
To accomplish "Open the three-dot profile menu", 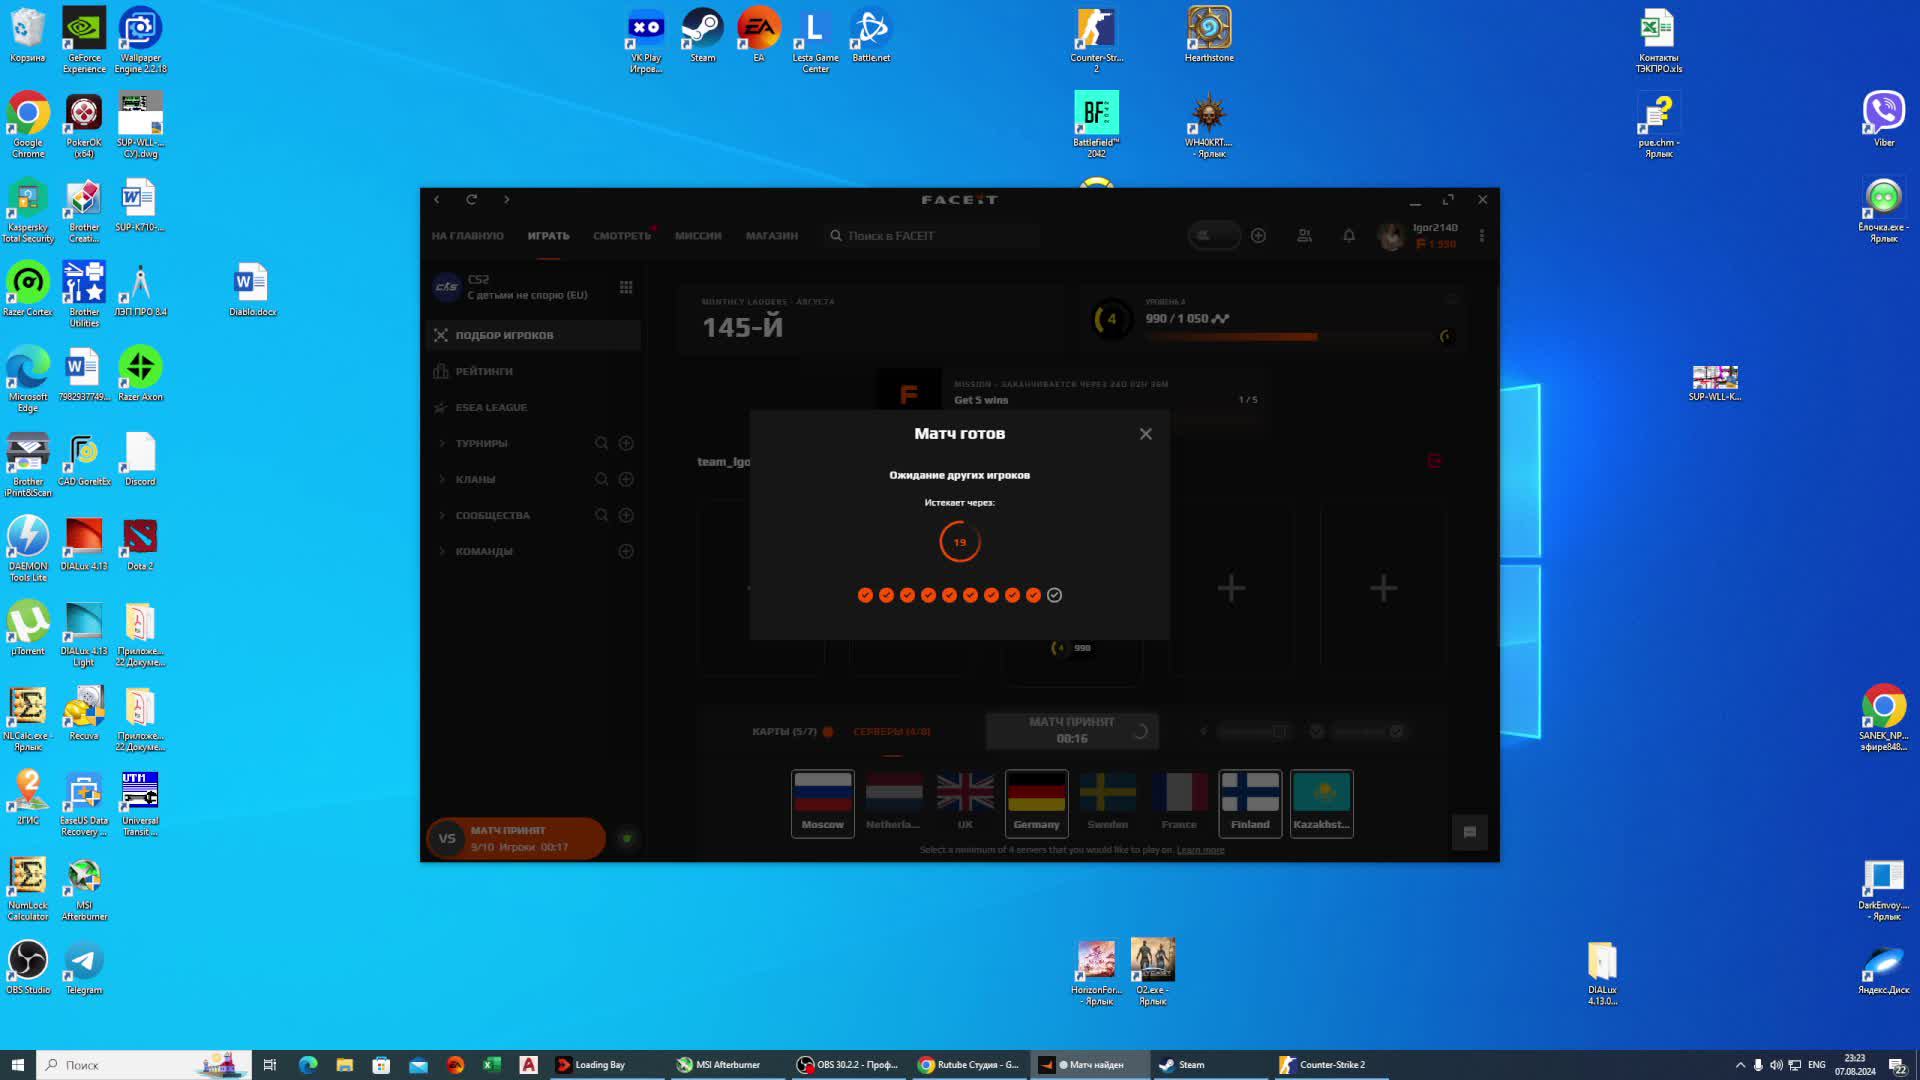I will click(1481, 236).
